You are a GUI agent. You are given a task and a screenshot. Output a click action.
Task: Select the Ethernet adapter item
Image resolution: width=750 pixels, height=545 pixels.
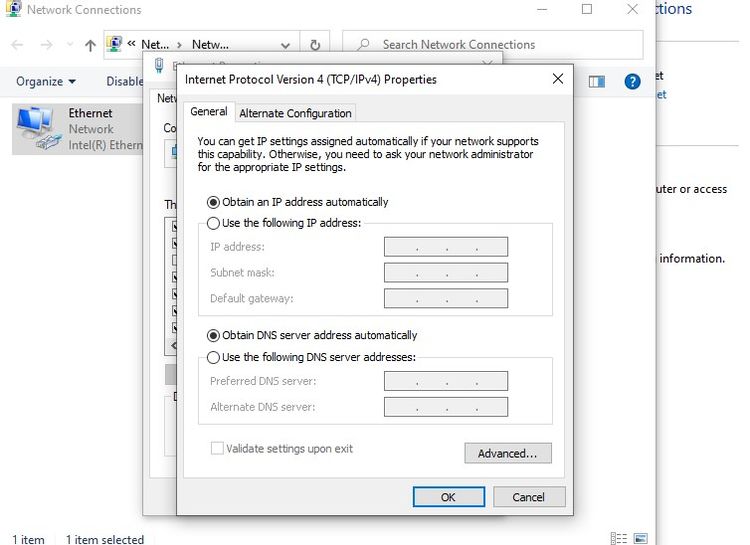click(78, 129)
